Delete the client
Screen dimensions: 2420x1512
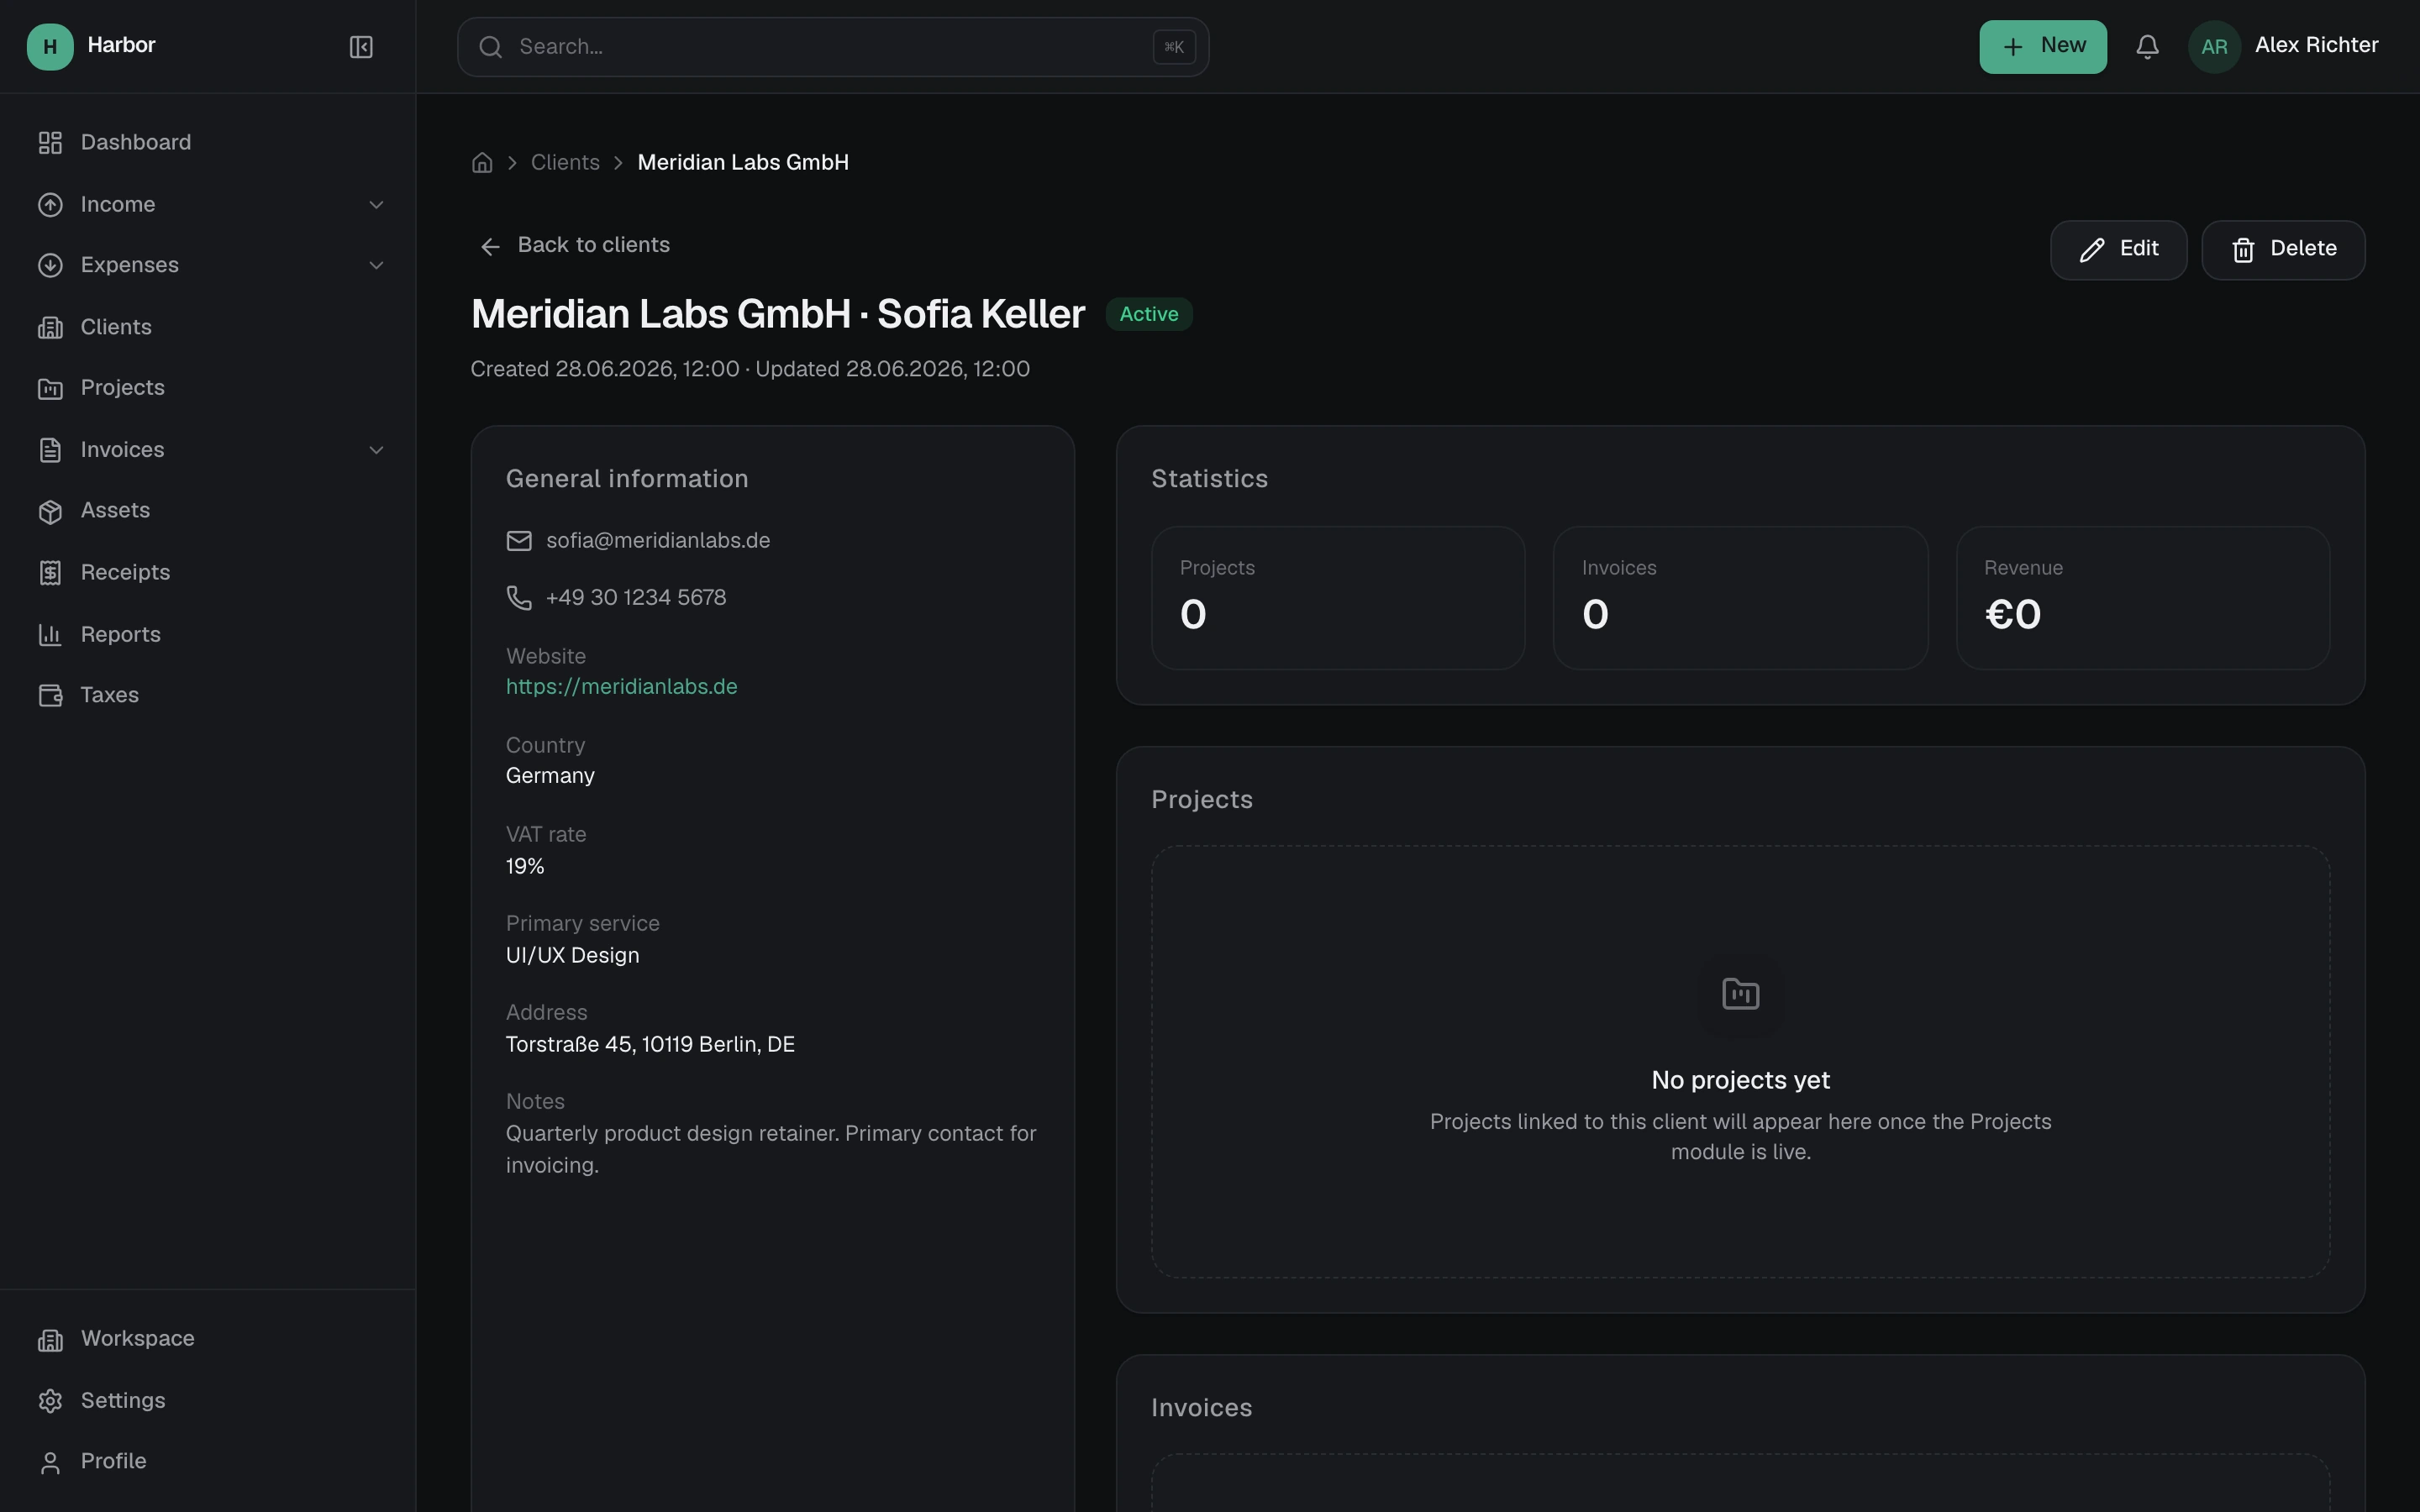coord(2283,250)
